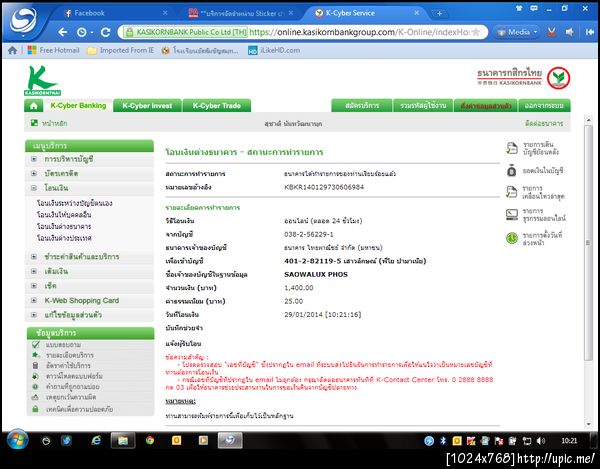Screen dimensions: 600x469
Task: Select the K-Cyber Trade tab
Action: click(x=217, y=106)
